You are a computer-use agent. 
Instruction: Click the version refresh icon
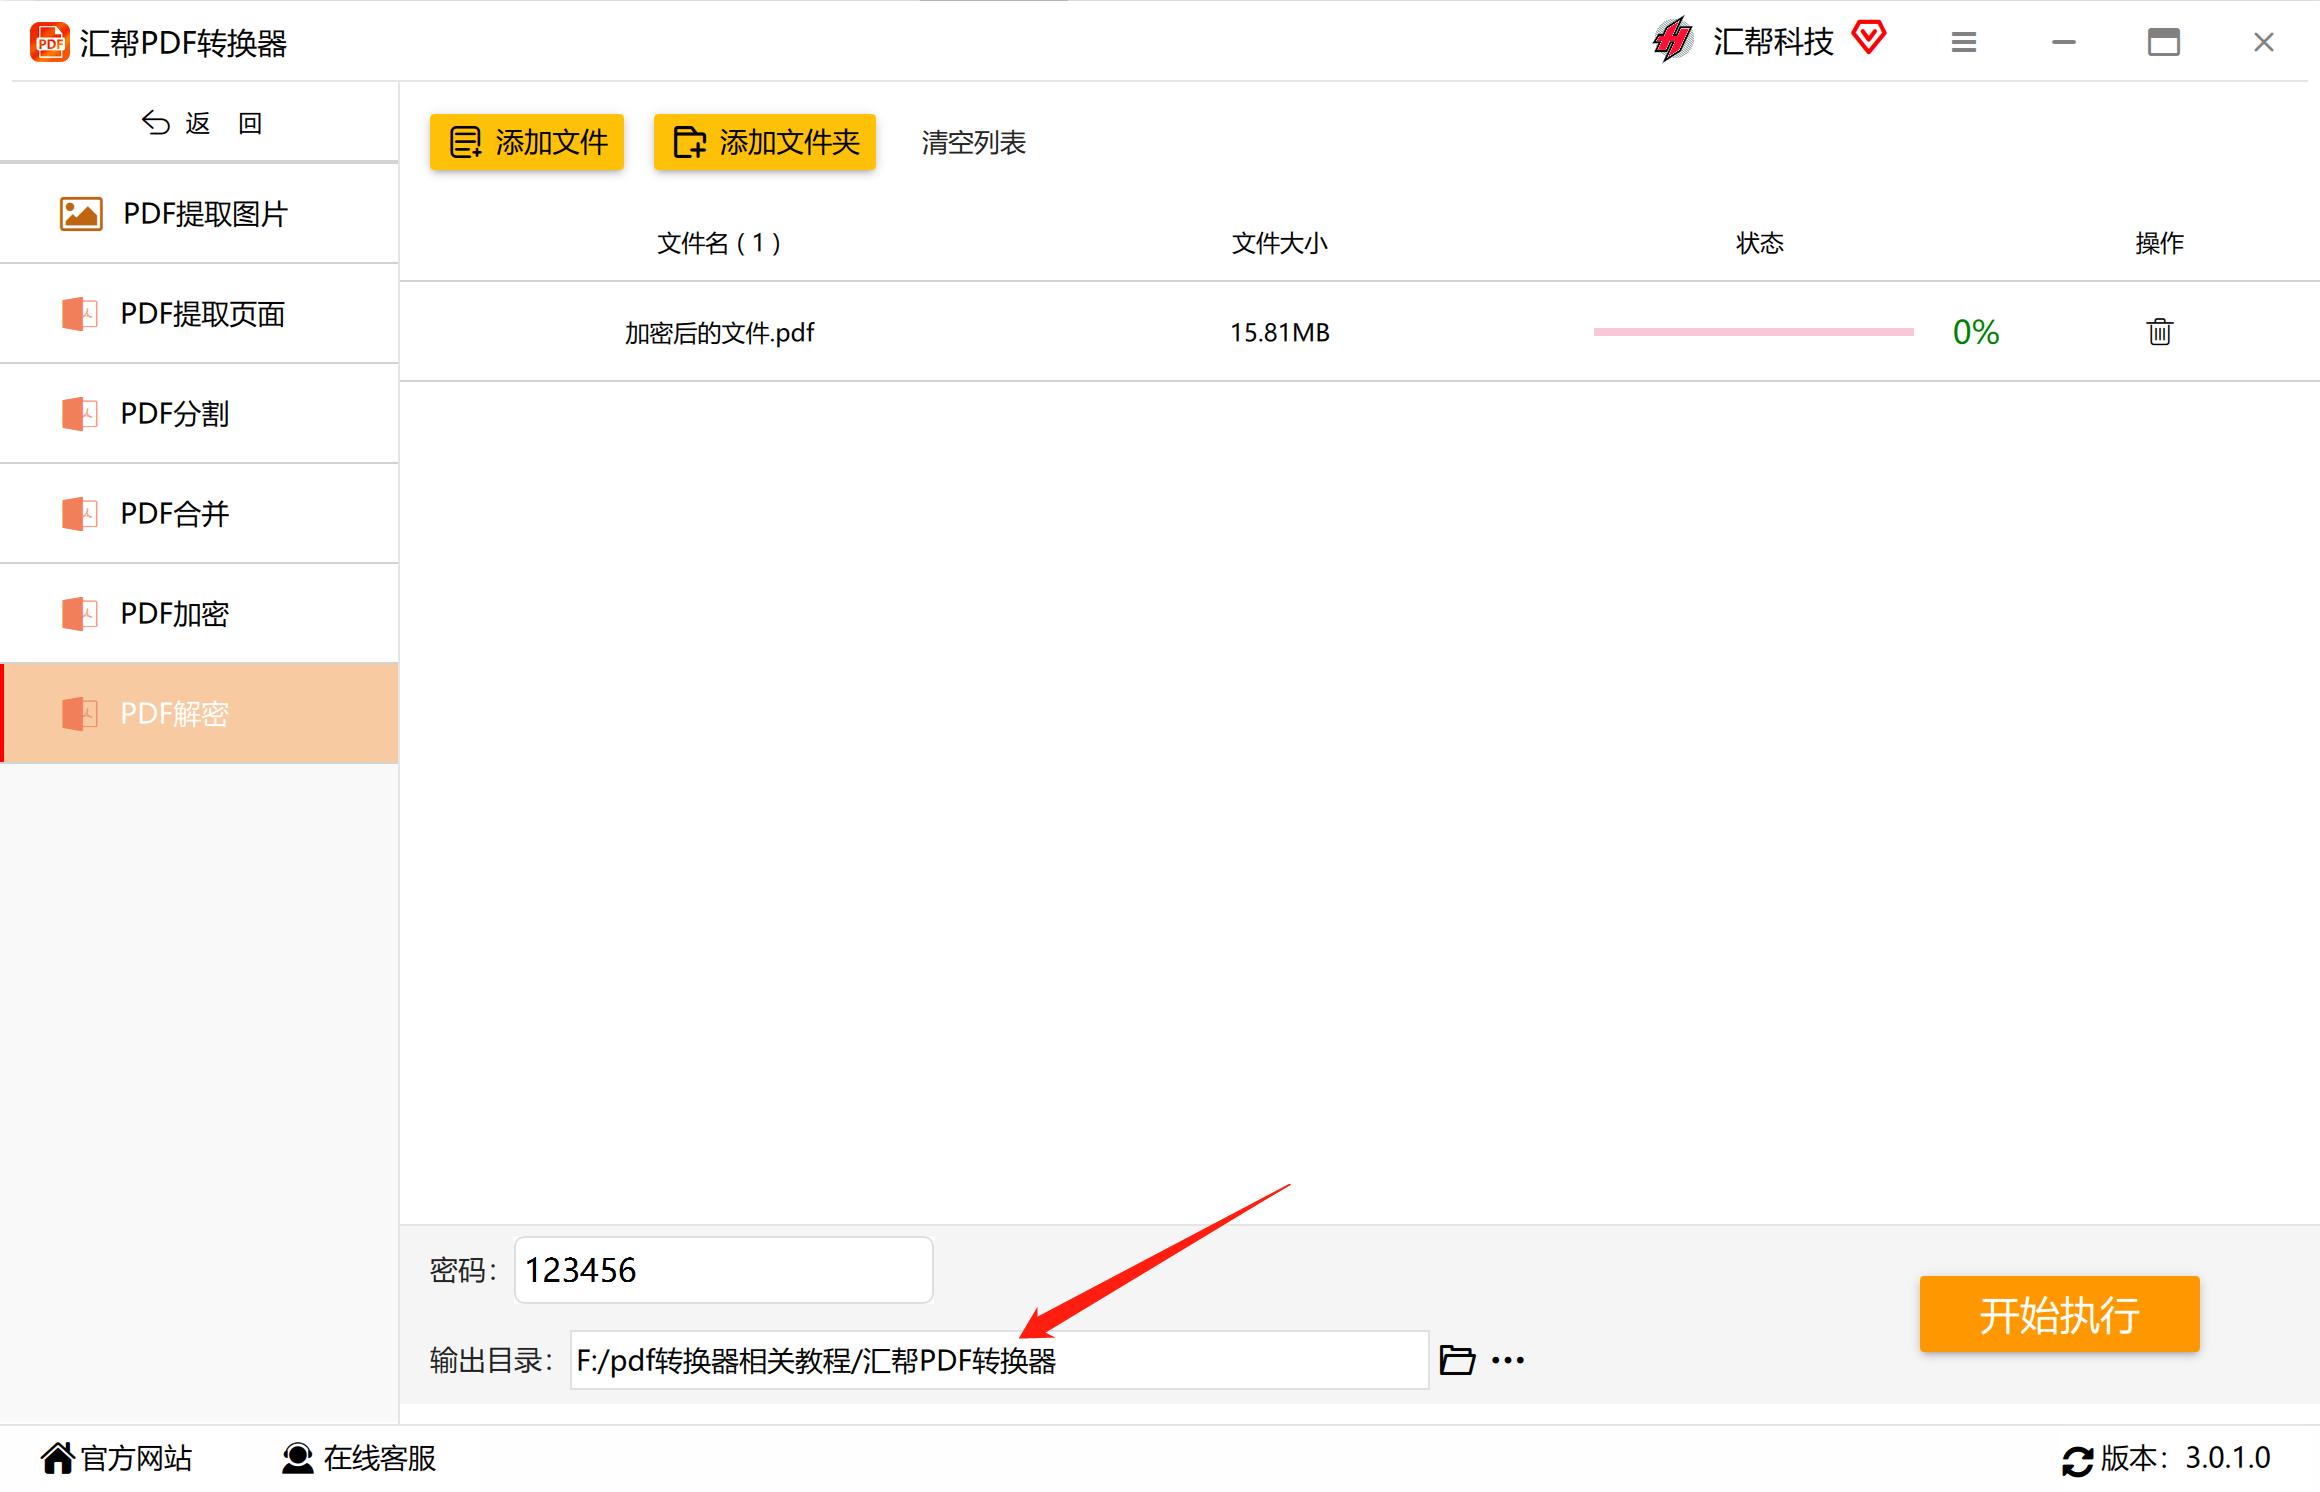click(2077, 1461)
